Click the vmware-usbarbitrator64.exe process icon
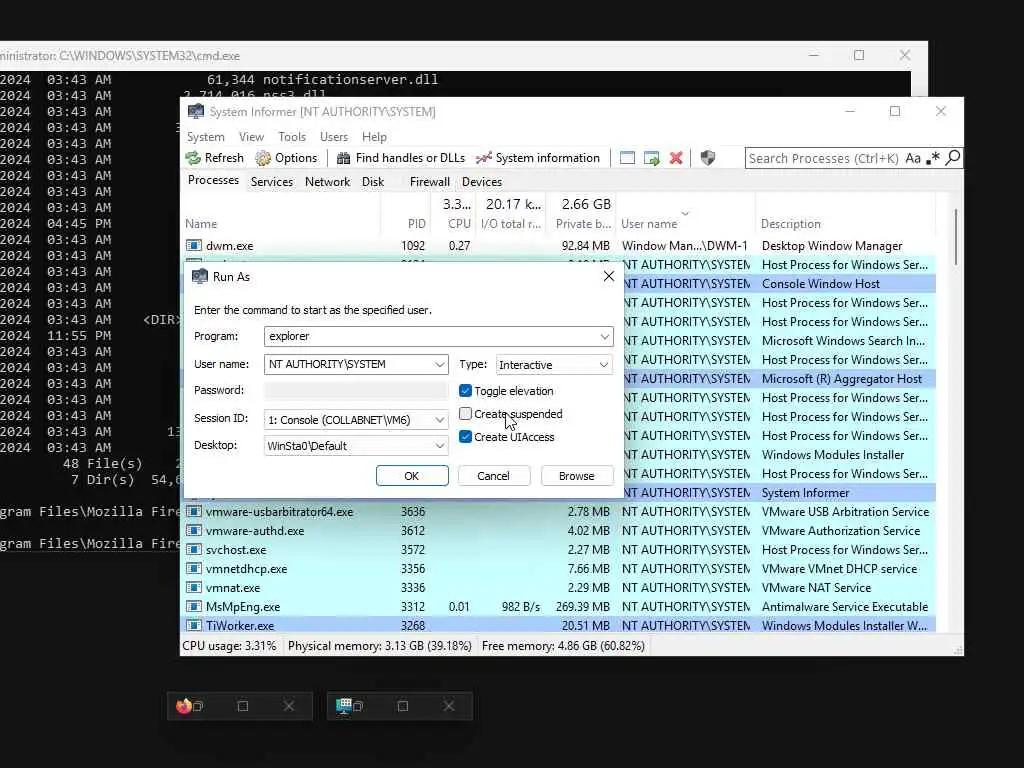 click(193, 511)
